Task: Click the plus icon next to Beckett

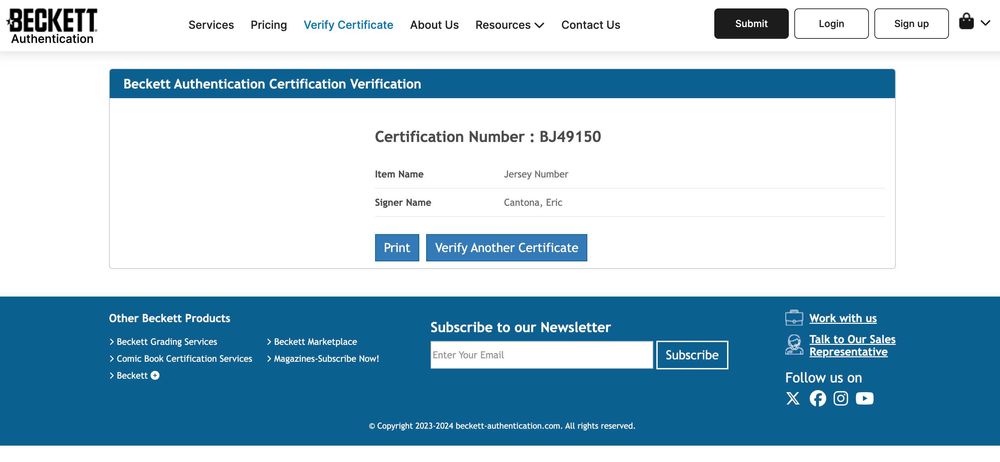Action: click(x=155, y=376)
